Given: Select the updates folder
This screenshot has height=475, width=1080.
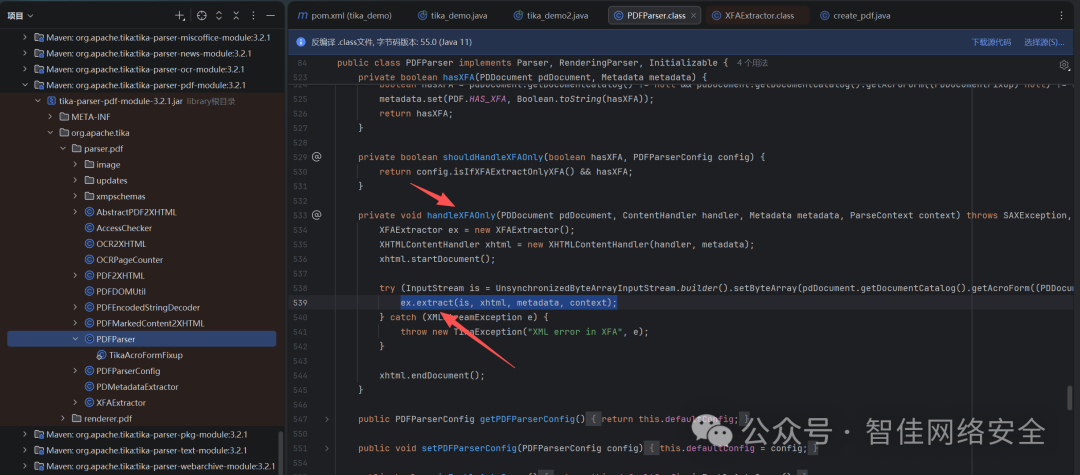Looking at the screenshot, I should pos(112,180).
